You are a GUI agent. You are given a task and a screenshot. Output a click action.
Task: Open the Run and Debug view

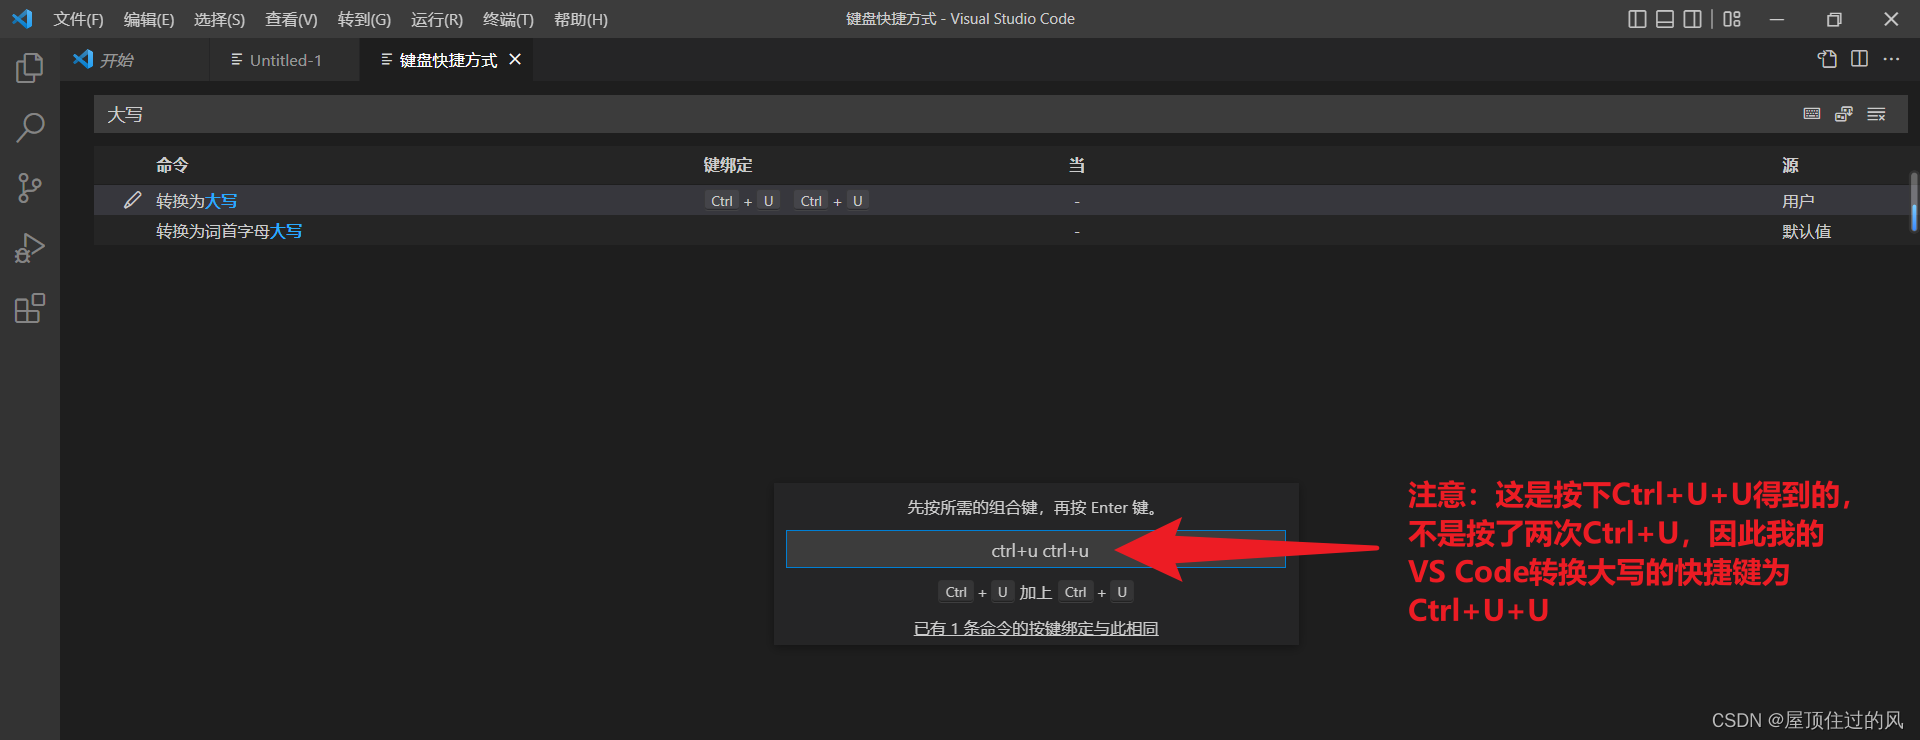click(30, 248)
